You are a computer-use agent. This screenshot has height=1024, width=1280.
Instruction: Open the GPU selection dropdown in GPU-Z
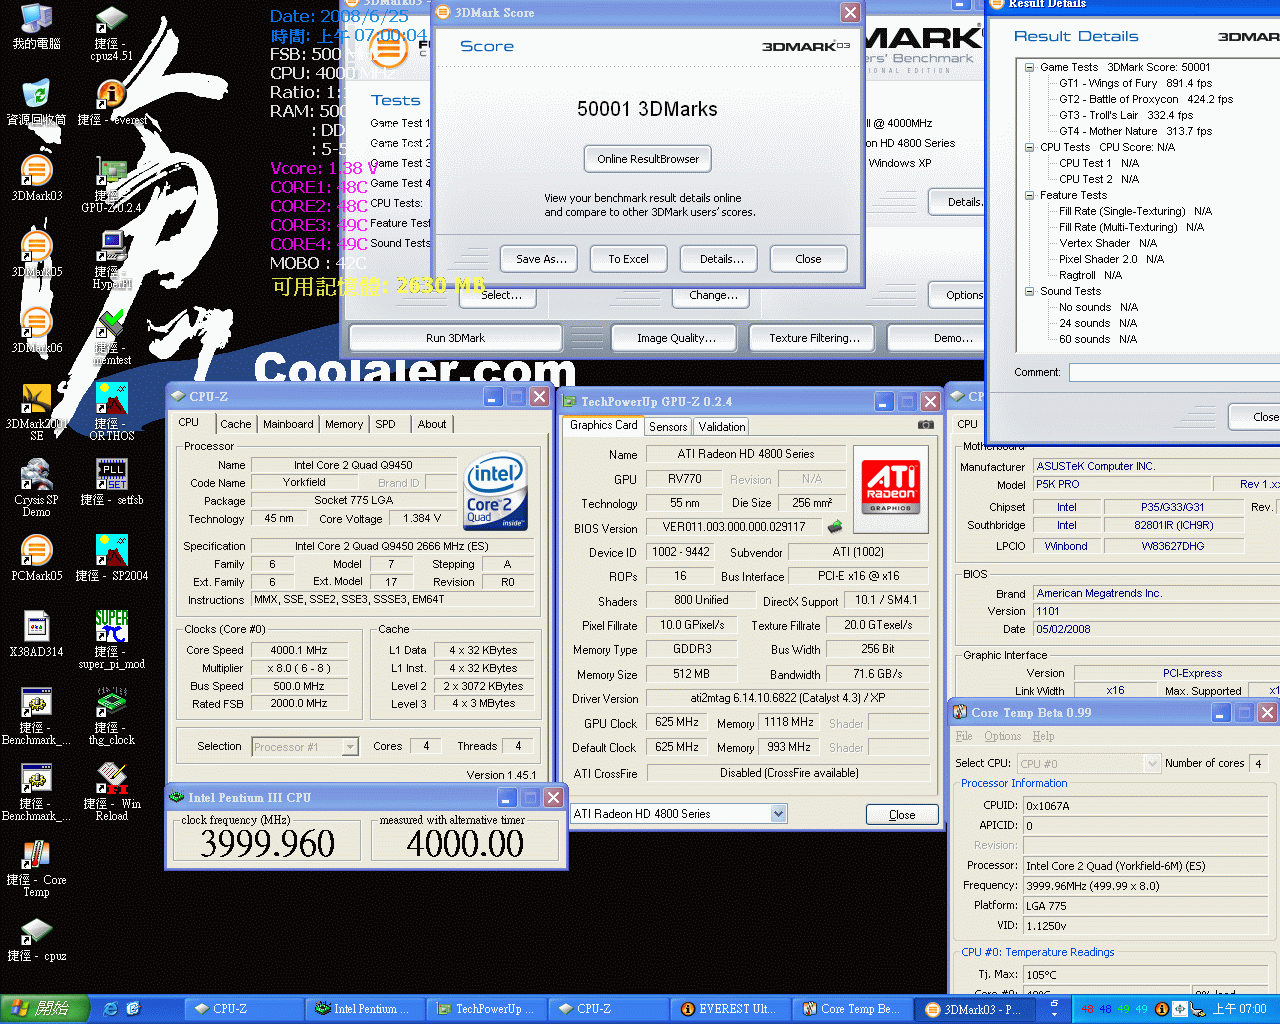(779, 814)
